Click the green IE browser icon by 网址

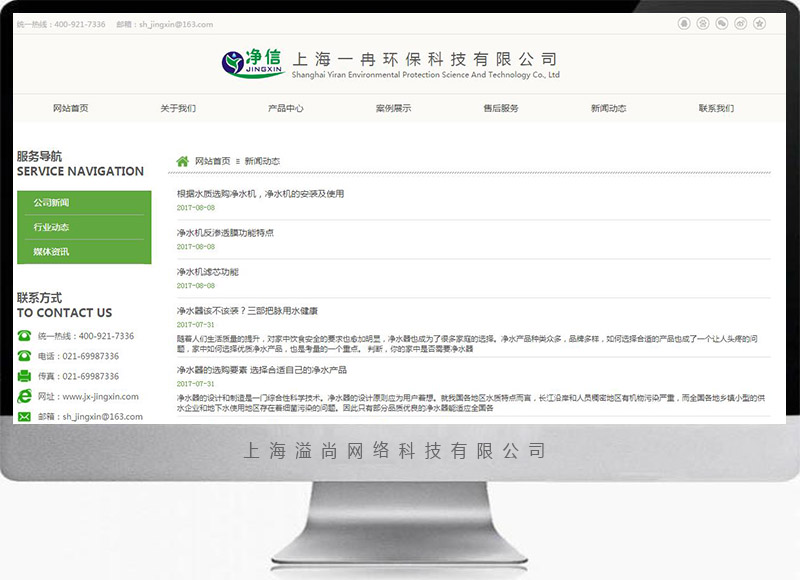click(24, 396)
